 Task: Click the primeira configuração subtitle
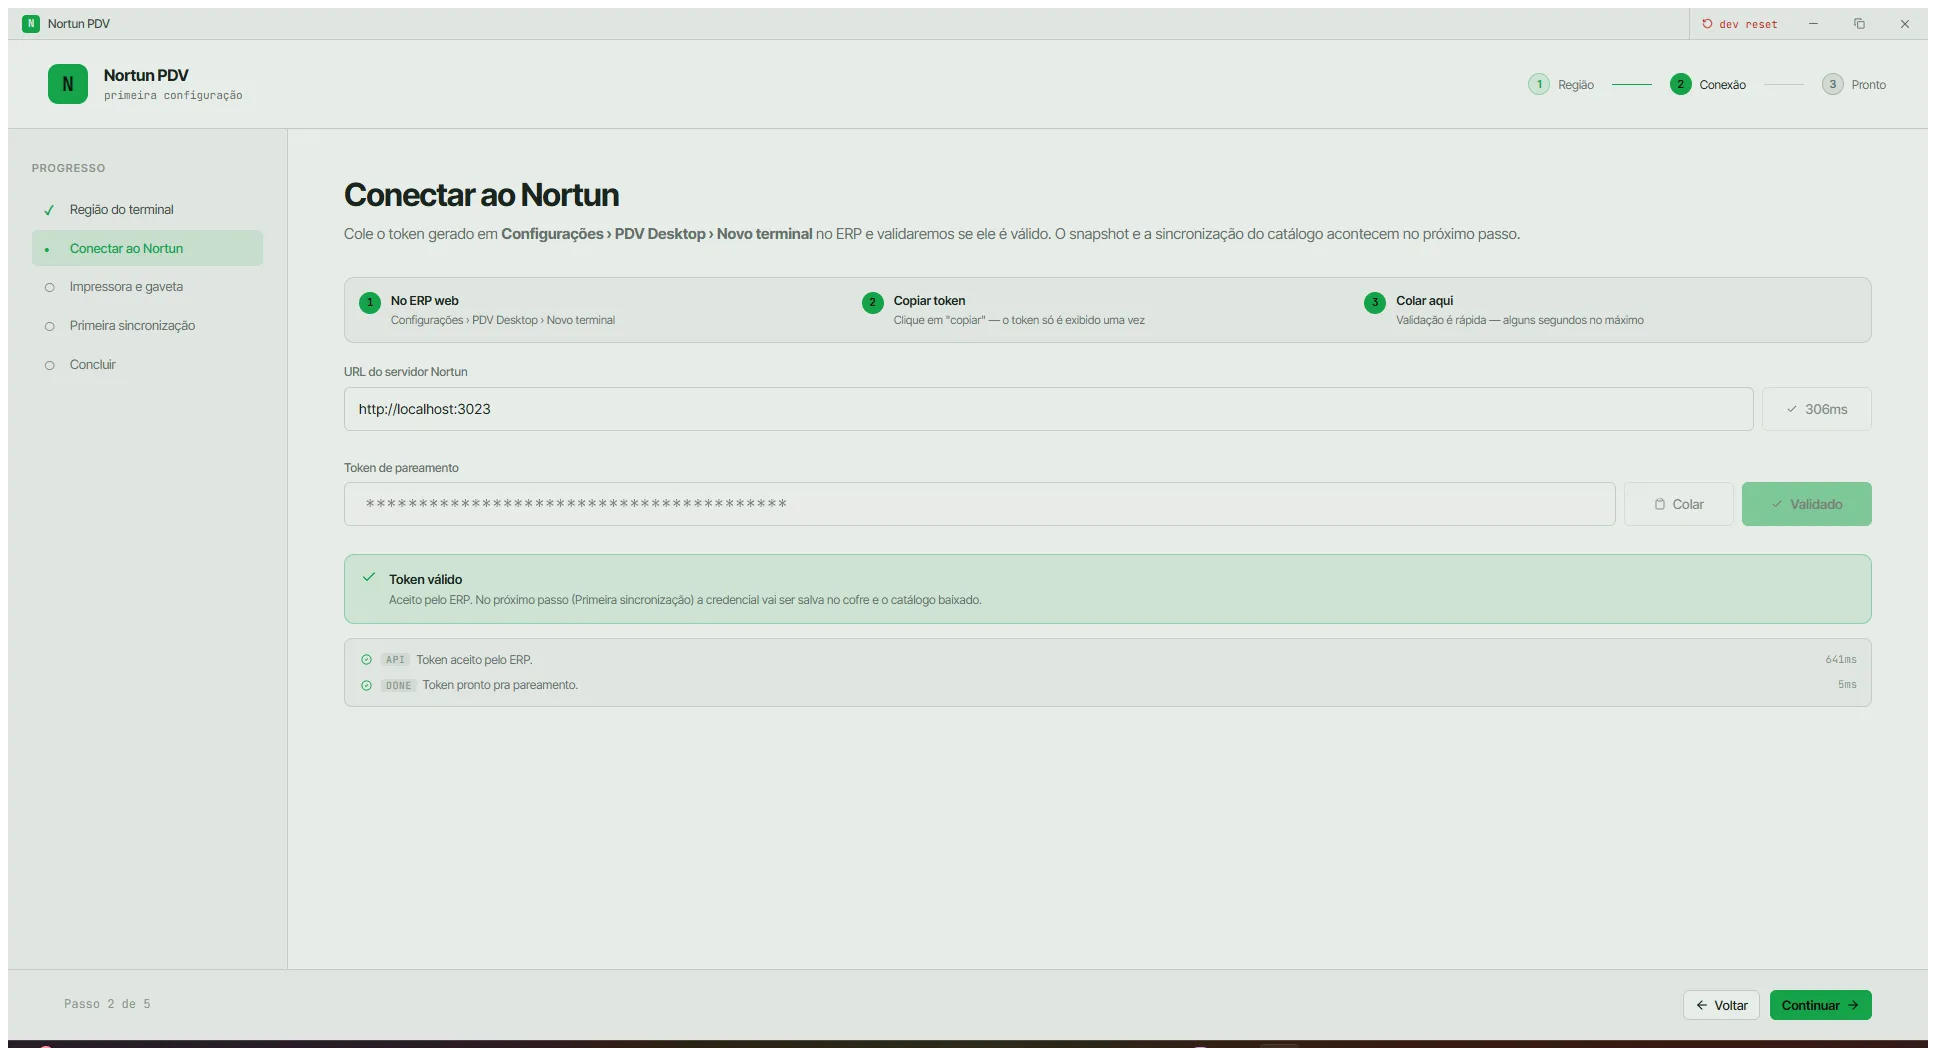[x=173, y=96]
